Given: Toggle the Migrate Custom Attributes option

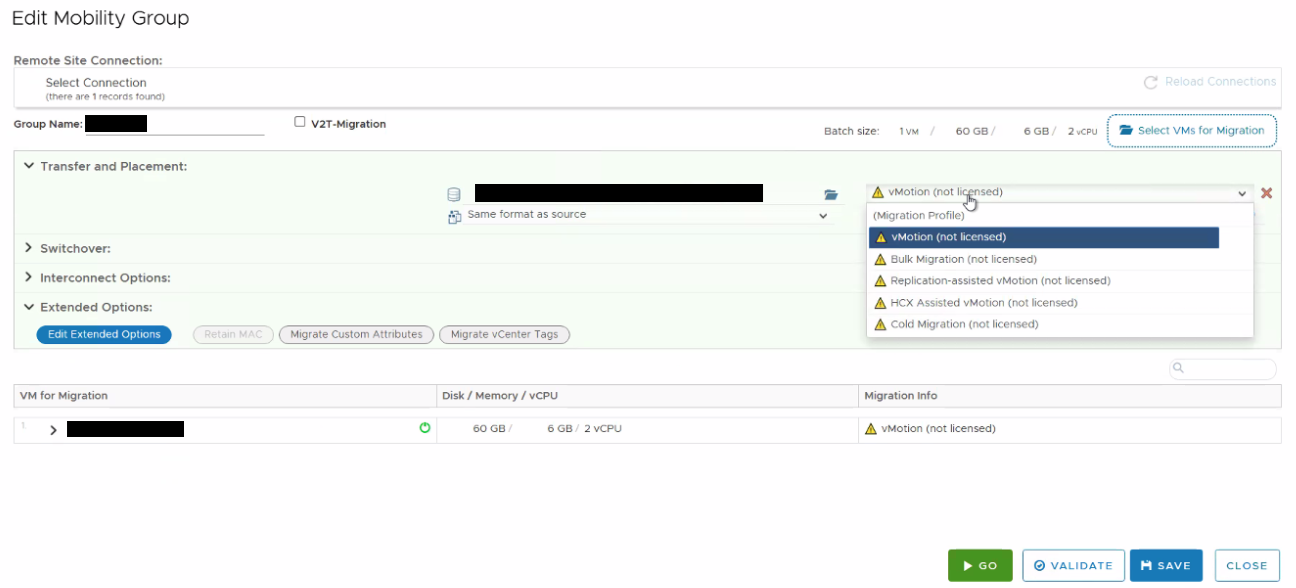Looking at the screenshot, I should tap(356, 335).
